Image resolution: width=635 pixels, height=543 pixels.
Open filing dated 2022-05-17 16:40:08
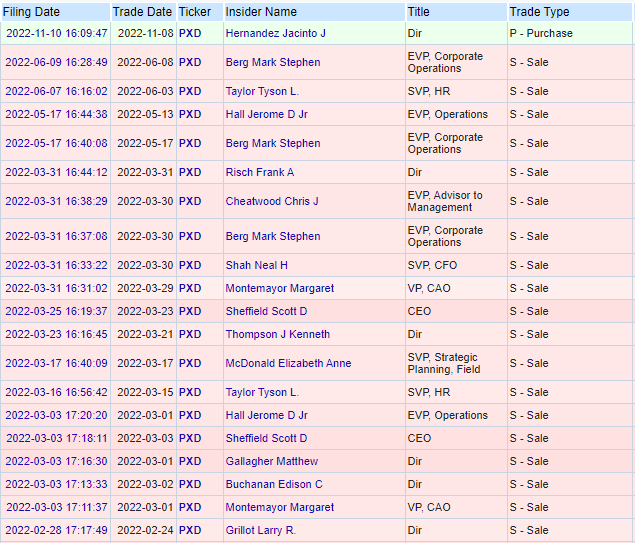(x=56, y=143)
